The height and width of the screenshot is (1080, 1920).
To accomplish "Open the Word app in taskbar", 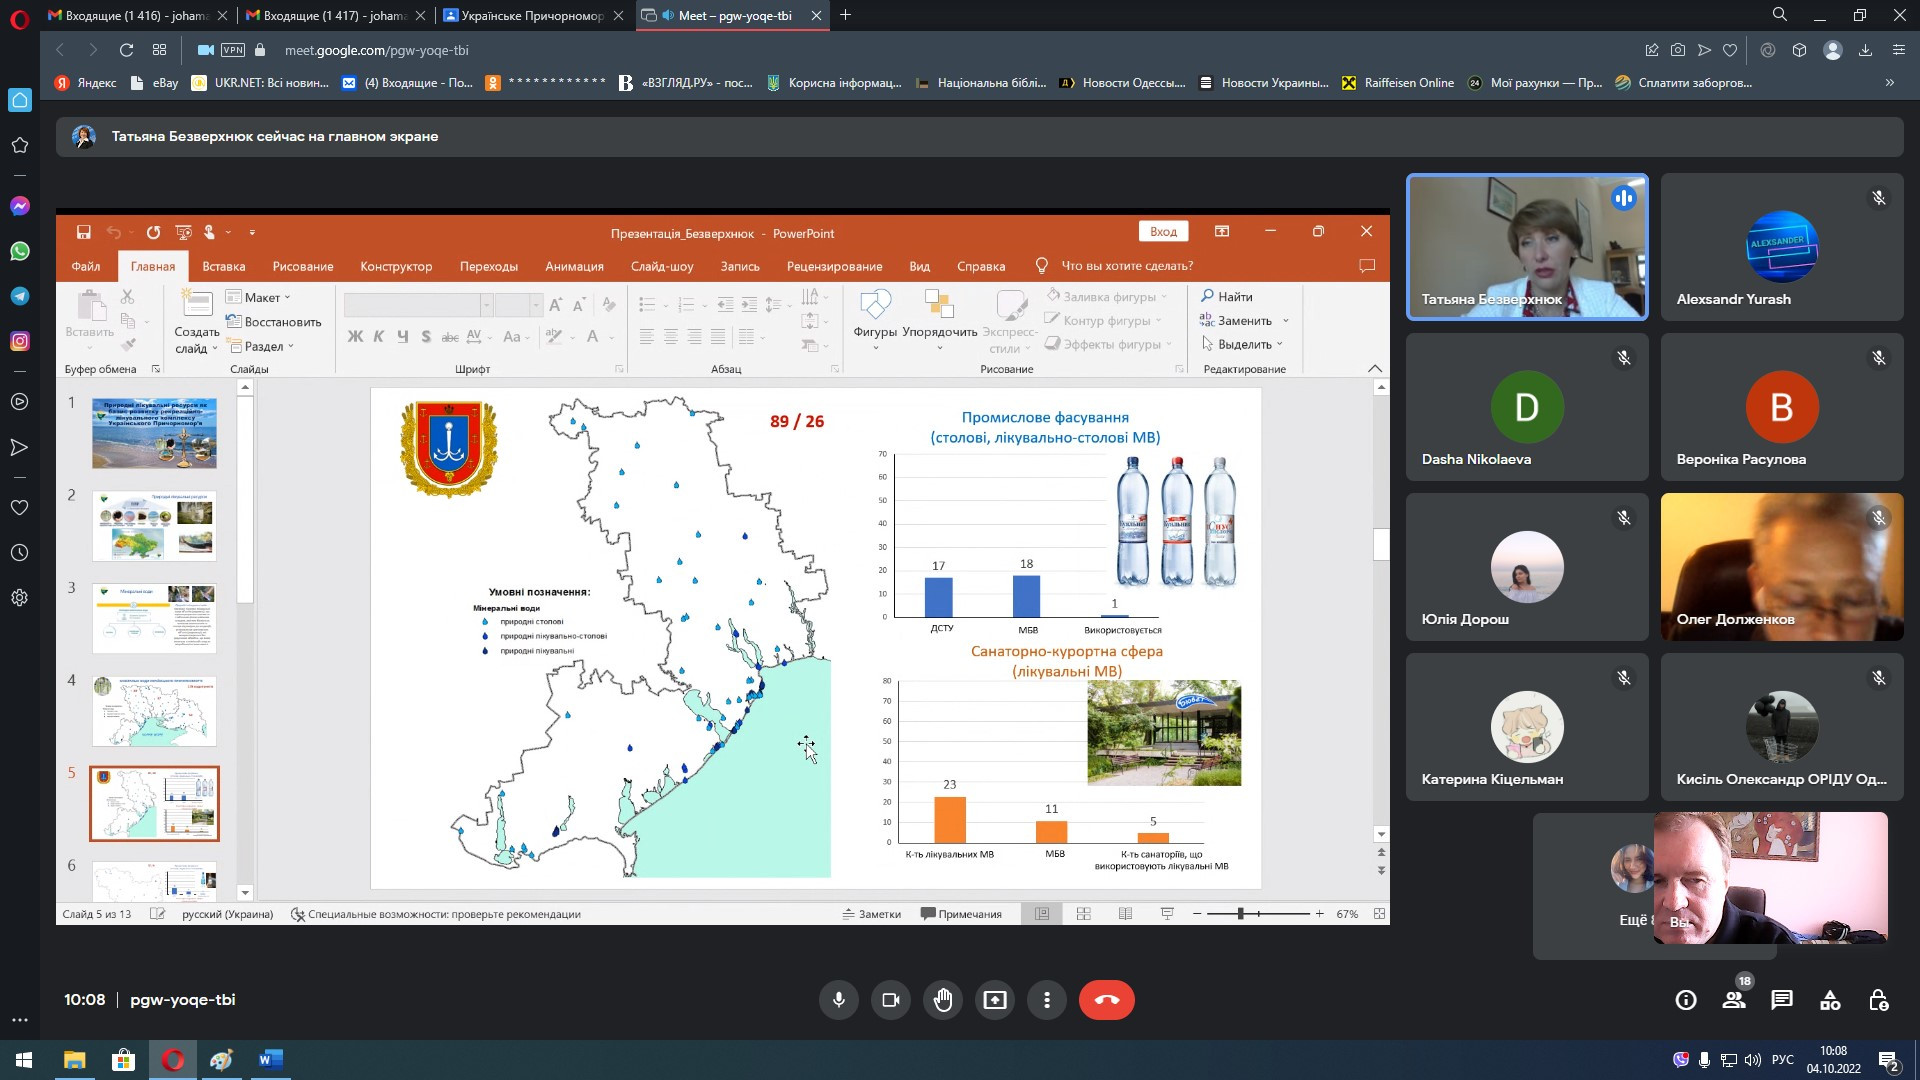I will [x=270, y=1060].
